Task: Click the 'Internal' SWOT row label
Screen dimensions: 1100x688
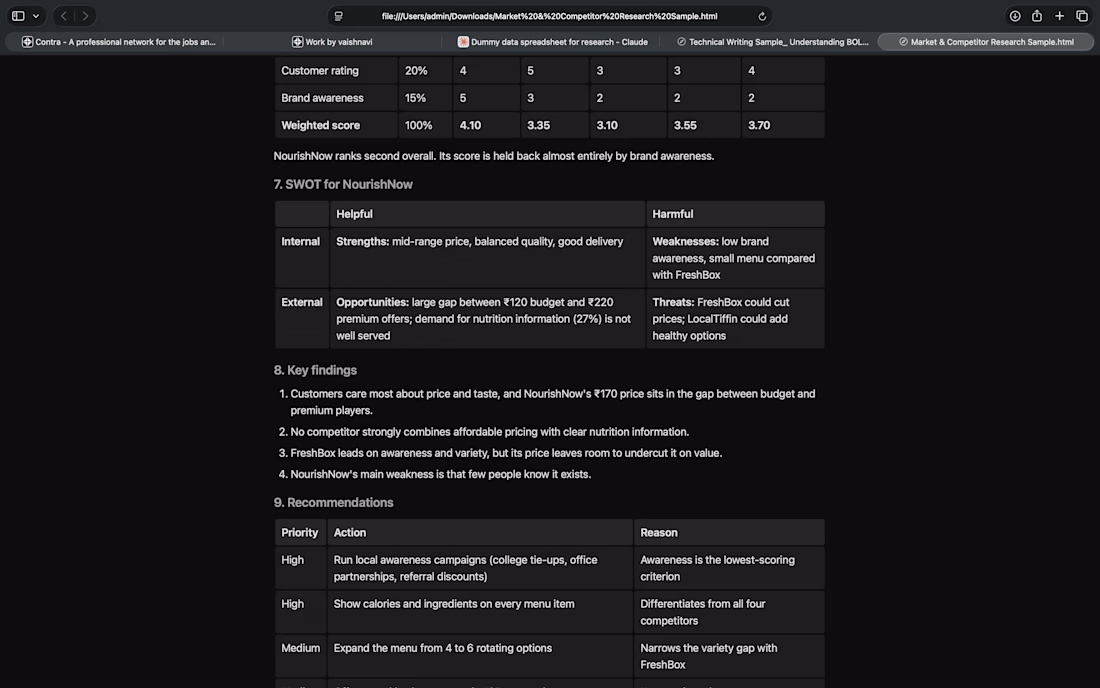Action: click(x=300, y=242)
